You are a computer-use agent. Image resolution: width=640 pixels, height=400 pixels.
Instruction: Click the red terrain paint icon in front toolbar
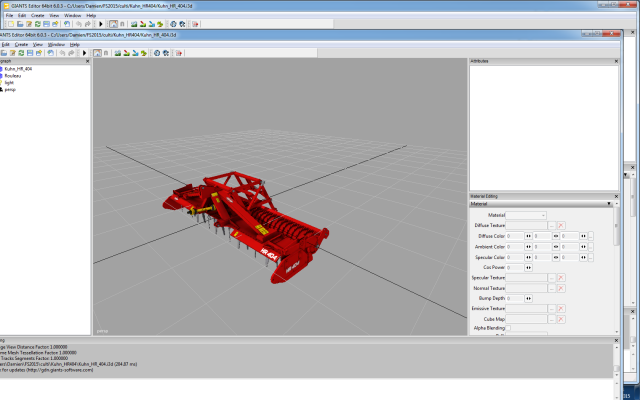127,53
